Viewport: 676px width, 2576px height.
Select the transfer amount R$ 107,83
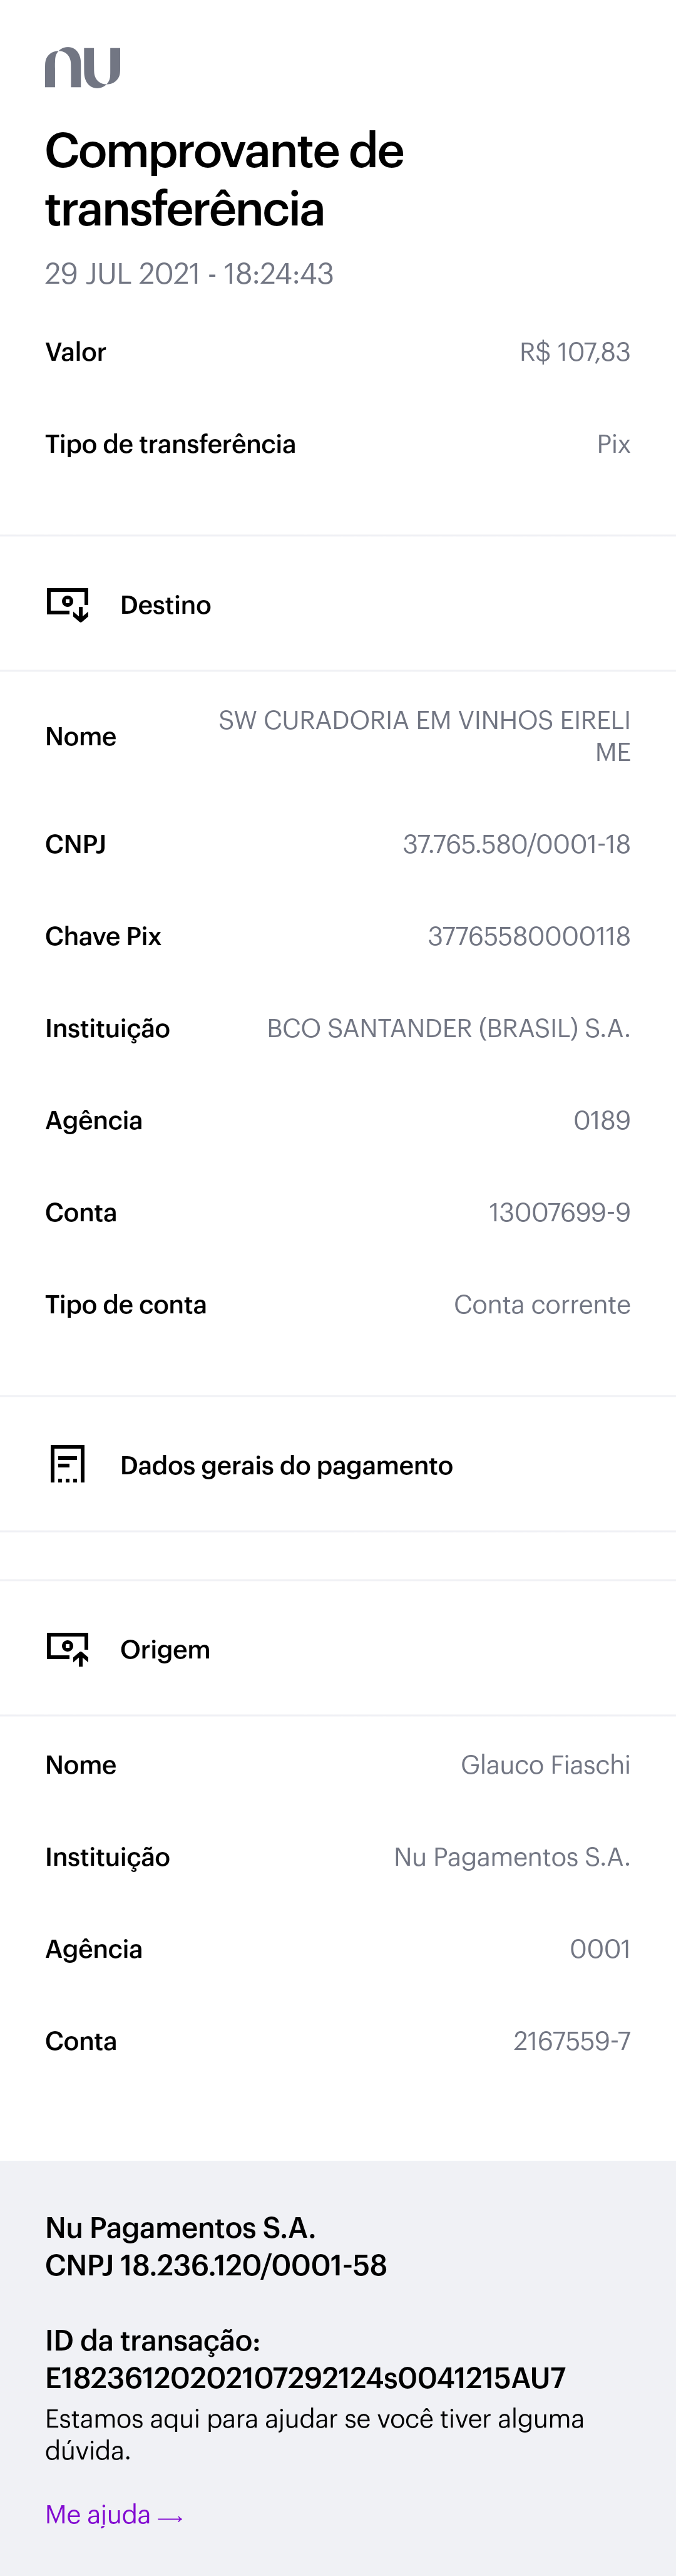point(574,352)
